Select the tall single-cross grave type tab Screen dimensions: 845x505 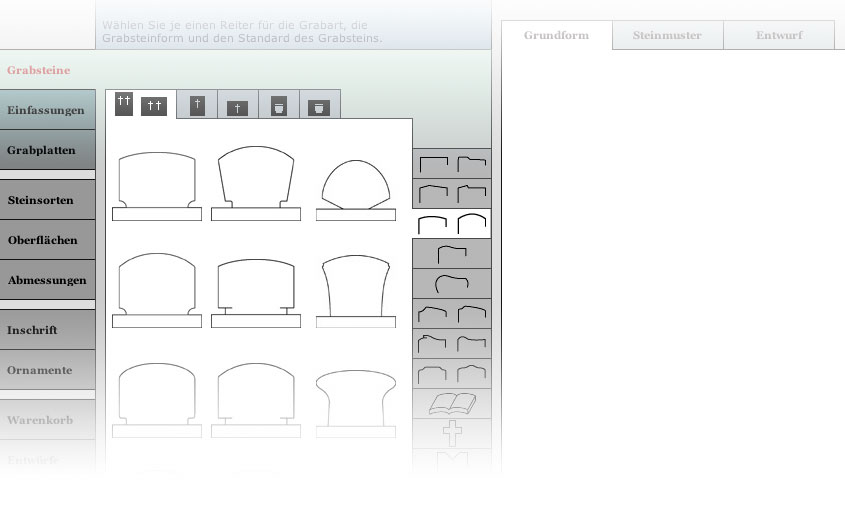click(197, 105)
